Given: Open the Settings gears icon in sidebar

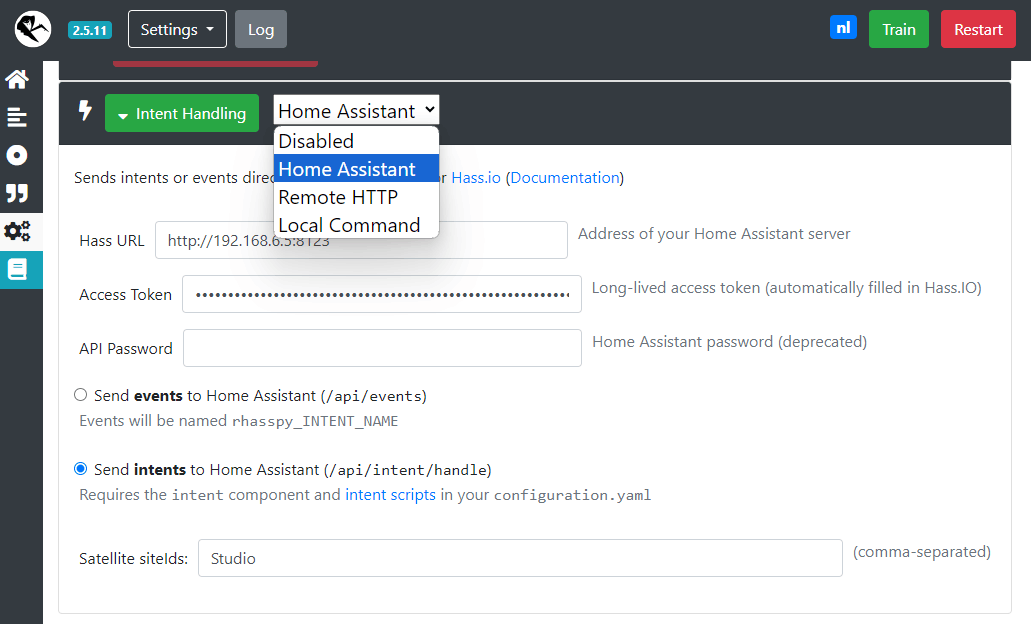Looking at the screenshot, I should [x=17, y=231].
